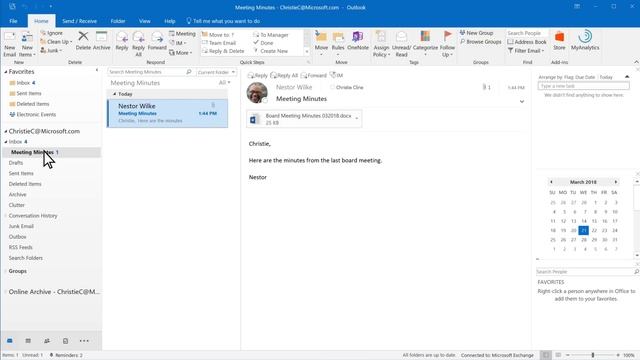Click Reply in the reading pane
This screenshot has width=640, height=360.
coord(258,76)
